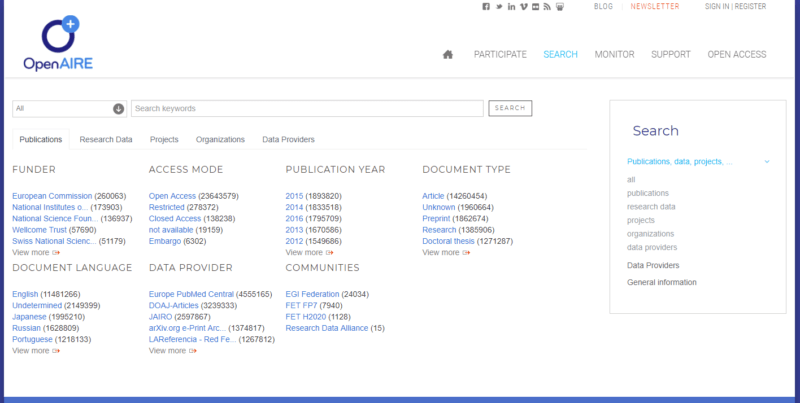Open sidebar 'all' search link
This screenshot has width=800, height=403.
(x=631, y=180)
